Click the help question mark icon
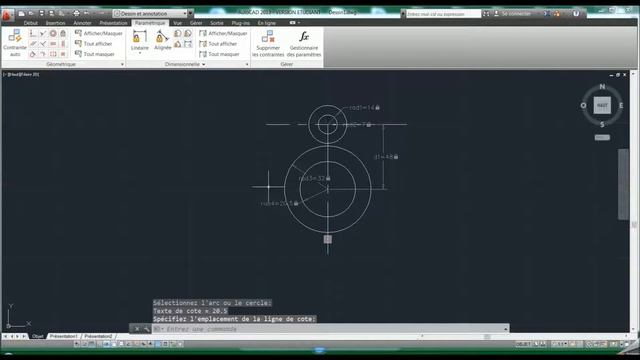The image size is (640, 360). point(576,13)
